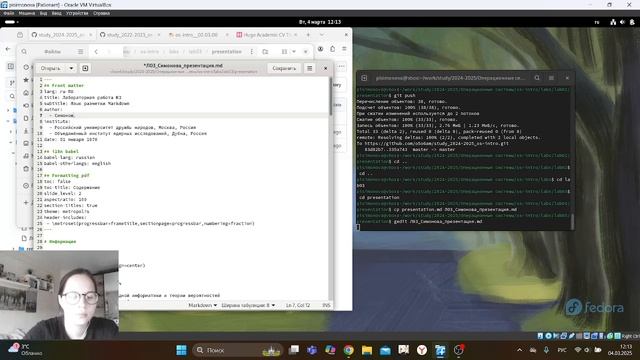The image size is (640, 360).
Task: Click the 'Front matter' heading line in gedit
Action: click(x=64, y=85)
